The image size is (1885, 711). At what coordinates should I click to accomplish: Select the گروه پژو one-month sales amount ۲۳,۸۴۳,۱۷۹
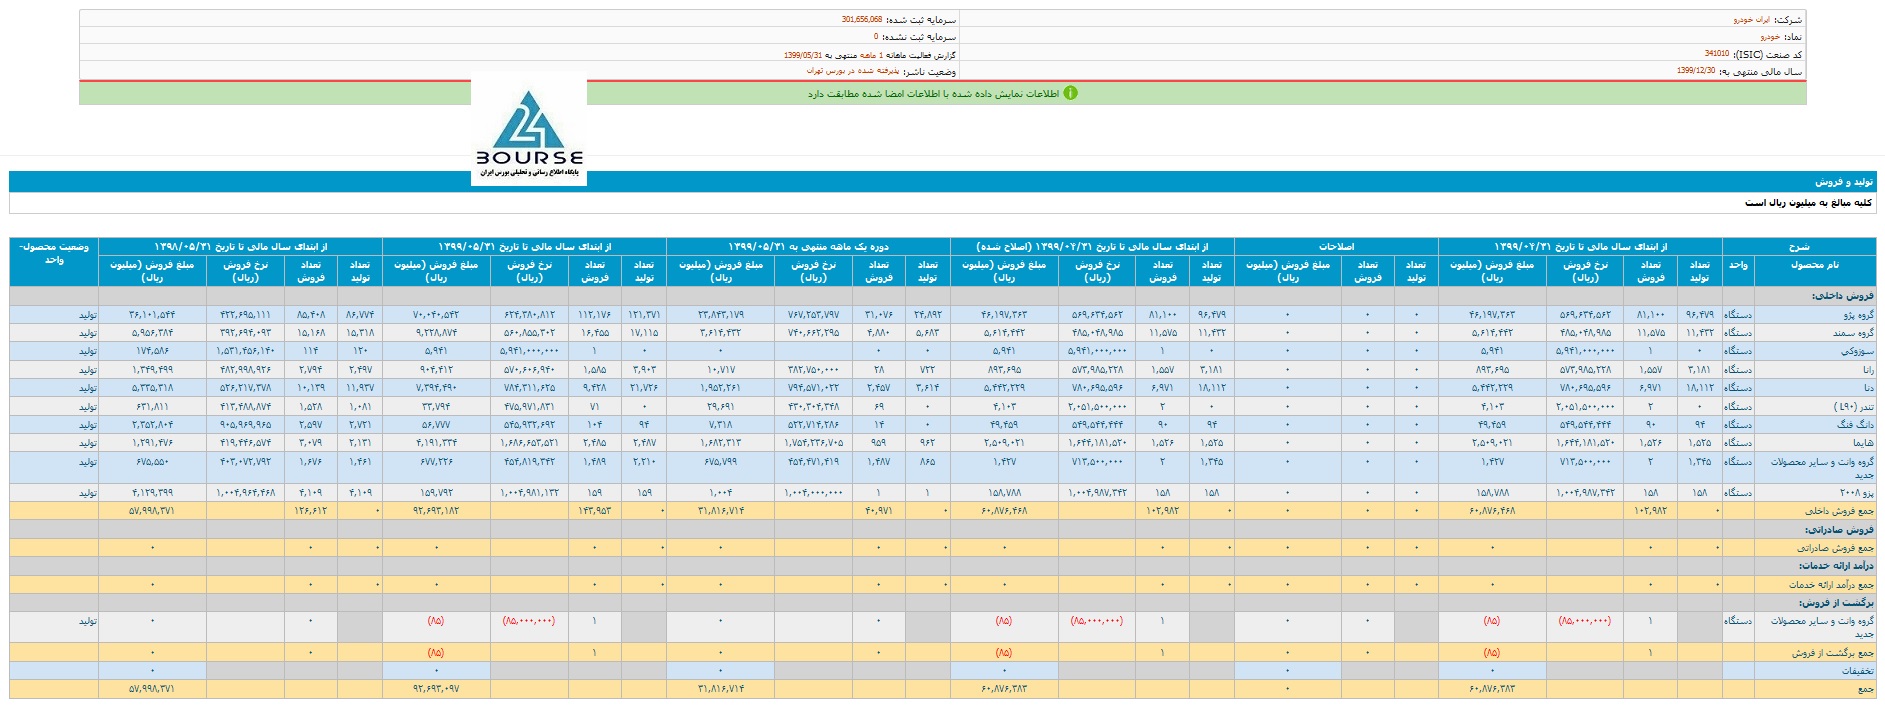tap(720, 315)
